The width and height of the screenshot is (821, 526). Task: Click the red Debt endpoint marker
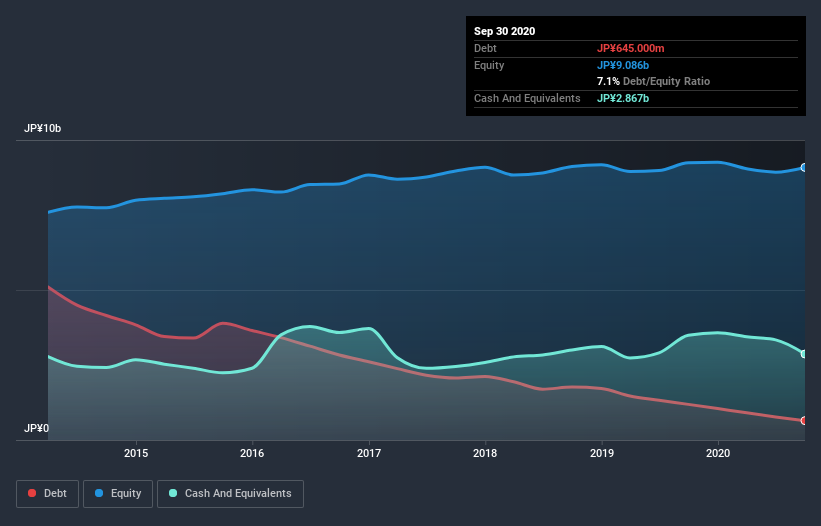click(804, 420)
